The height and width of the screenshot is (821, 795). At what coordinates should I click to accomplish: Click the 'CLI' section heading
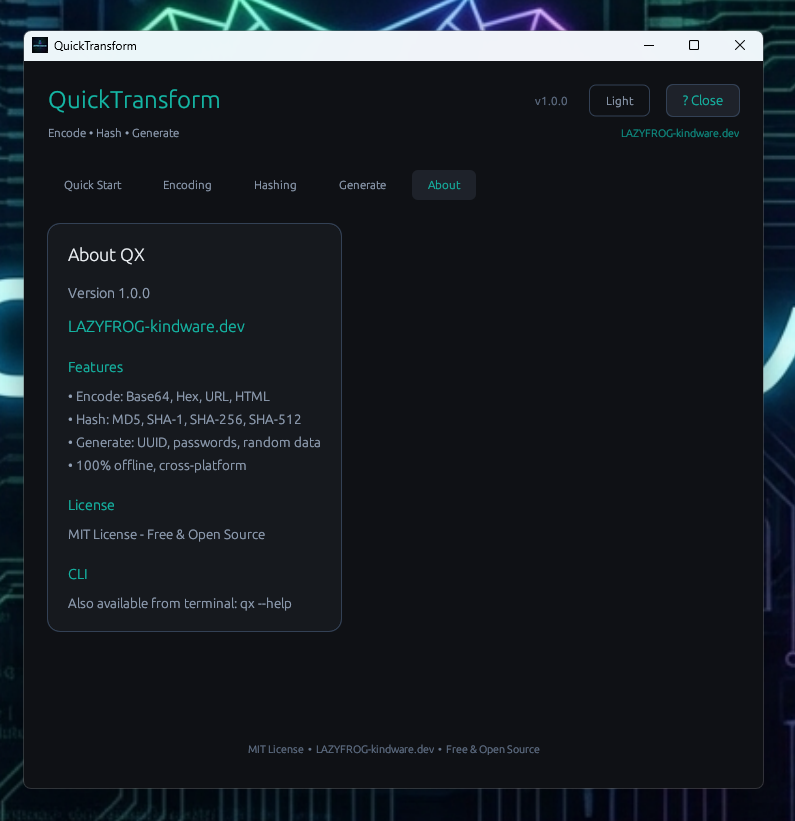coord(78,574)
